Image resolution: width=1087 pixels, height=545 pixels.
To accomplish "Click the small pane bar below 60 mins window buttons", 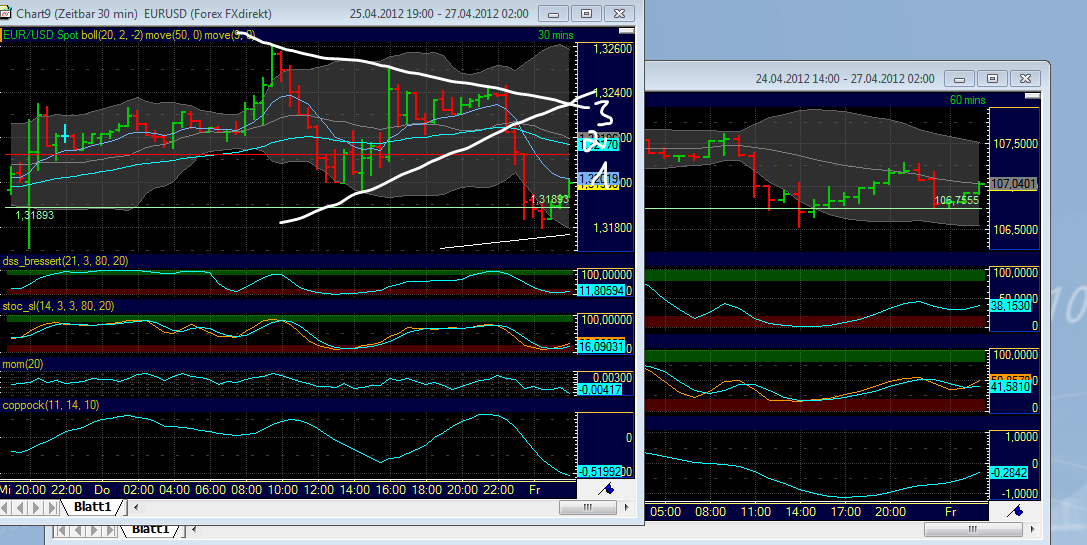I will pos(1032,96).
